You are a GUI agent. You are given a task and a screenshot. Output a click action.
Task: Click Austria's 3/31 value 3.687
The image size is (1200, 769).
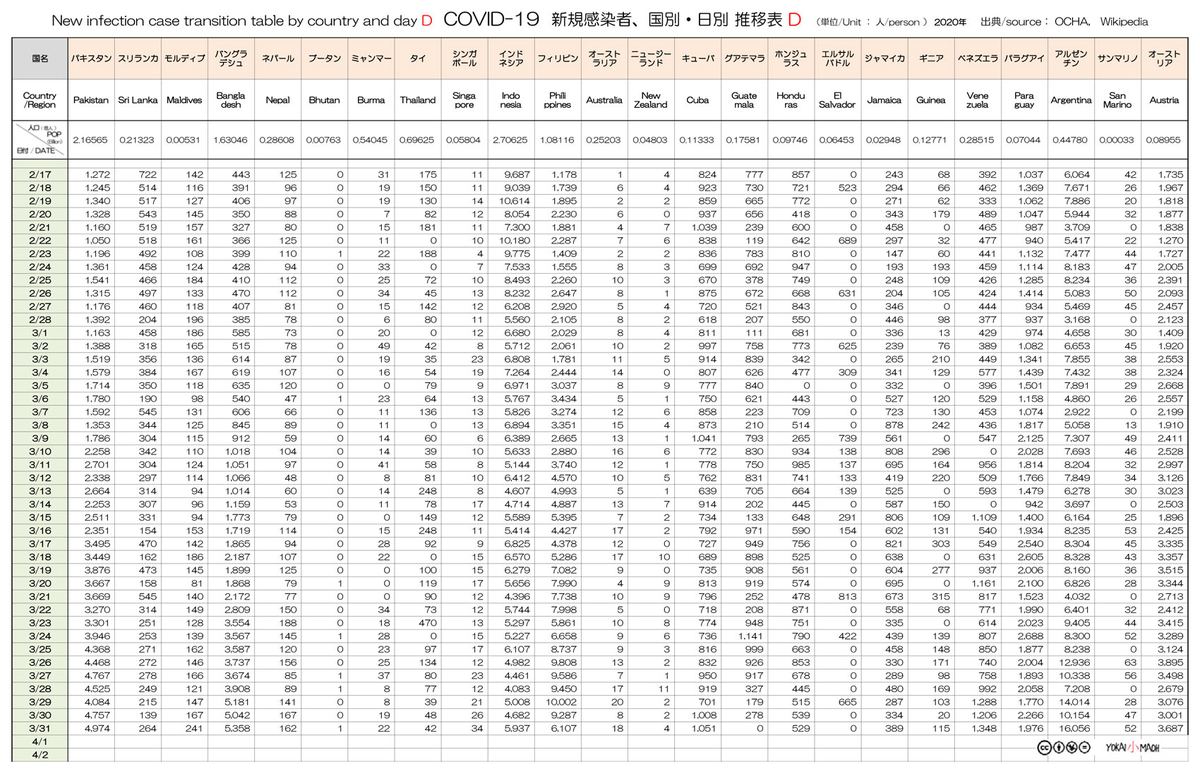(x=1168, y=727)
